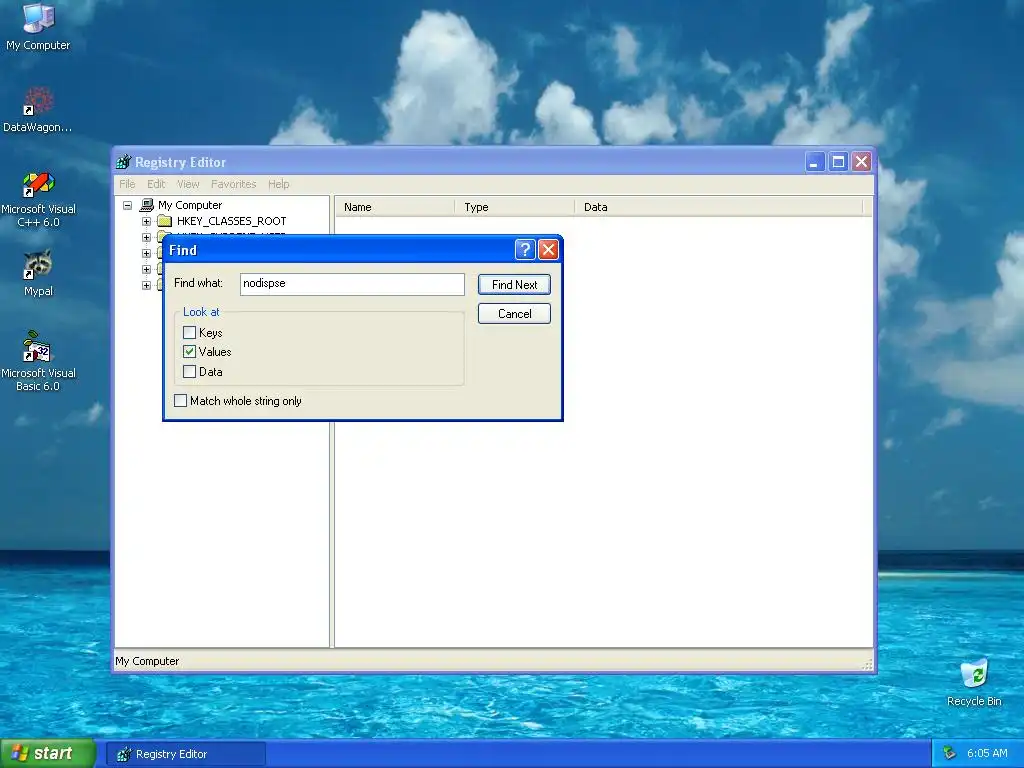Viewport: 1024px width, 768px height.
Task: Click the Find what text field
Action: 352,283
